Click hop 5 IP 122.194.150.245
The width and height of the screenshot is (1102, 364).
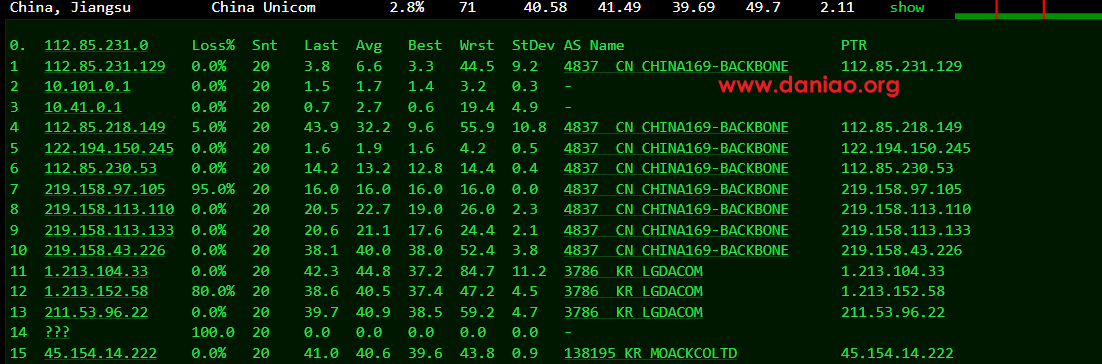pos(109,148)
